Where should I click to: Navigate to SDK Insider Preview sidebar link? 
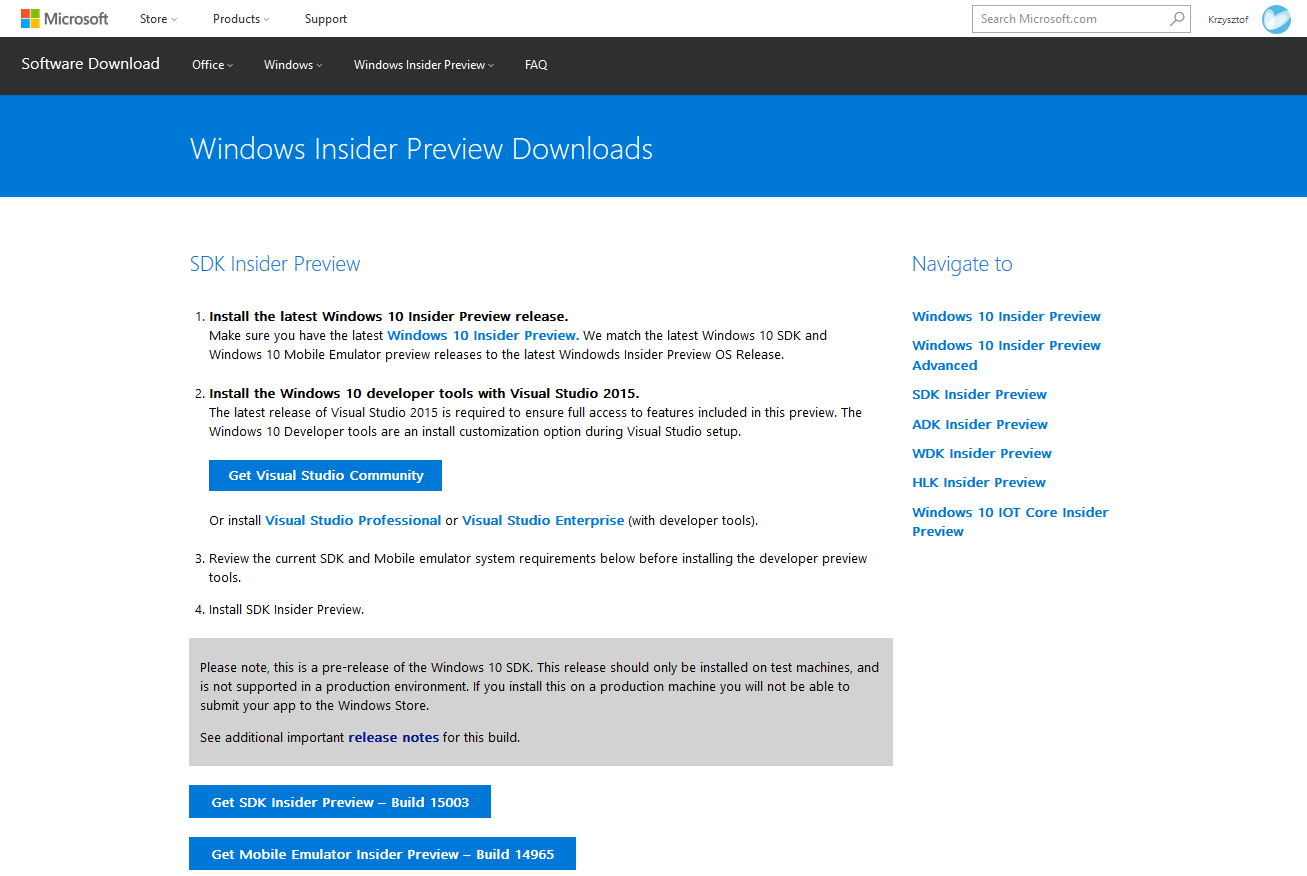pyautogui.click(x=979, y=394)
